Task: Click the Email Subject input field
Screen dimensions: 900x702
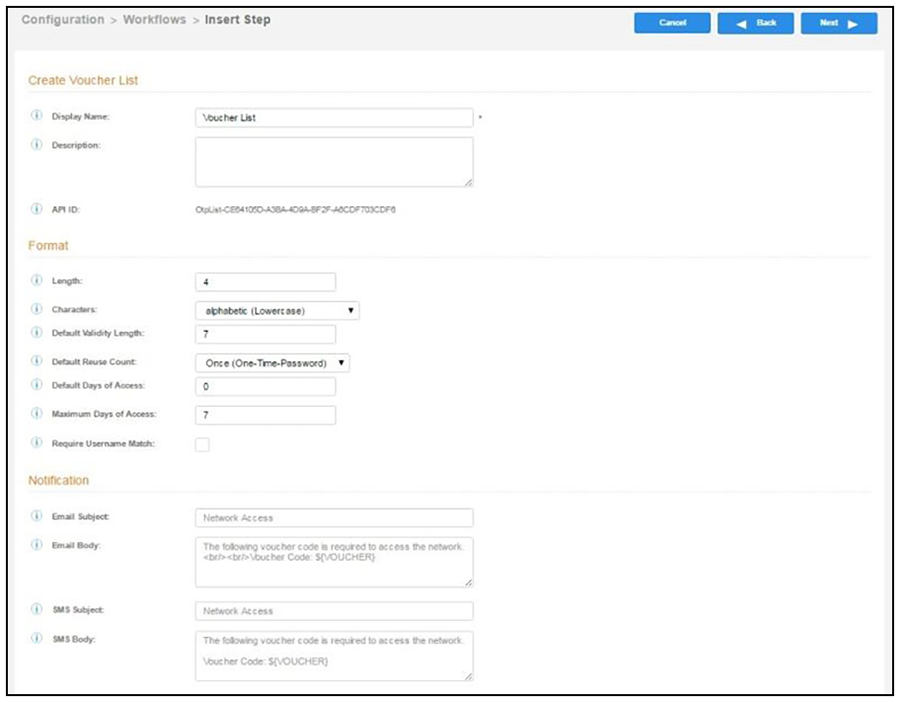Action: point(334,518)
